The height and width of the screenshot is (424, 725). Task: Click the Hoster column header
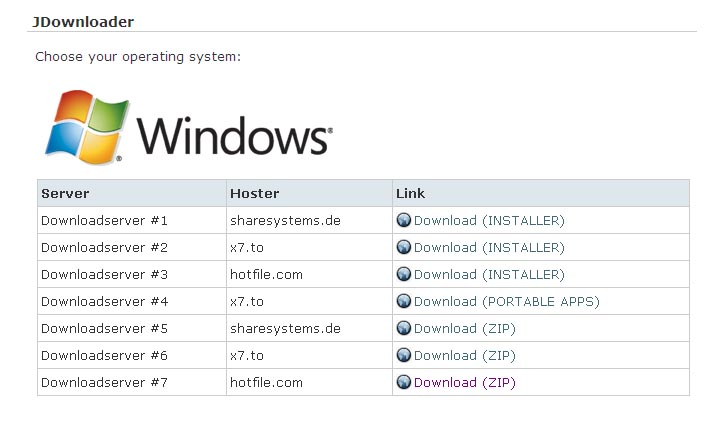coord(254,193)
